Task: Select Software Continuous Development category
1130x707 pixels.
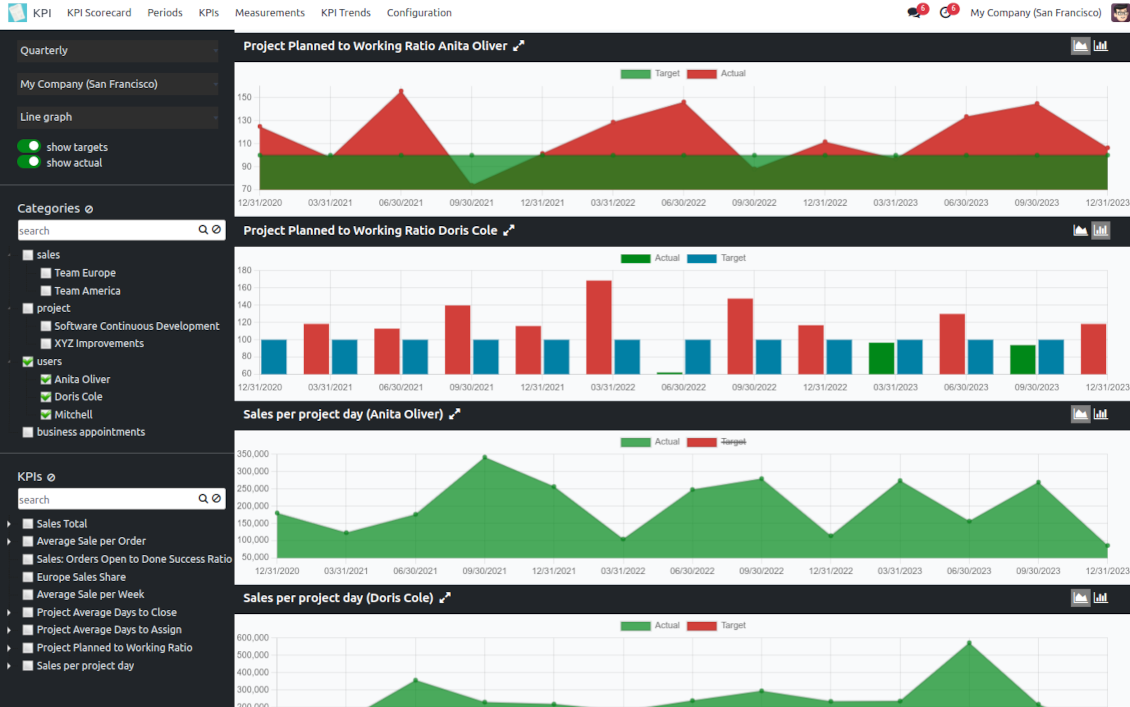Action: point(136,326)
